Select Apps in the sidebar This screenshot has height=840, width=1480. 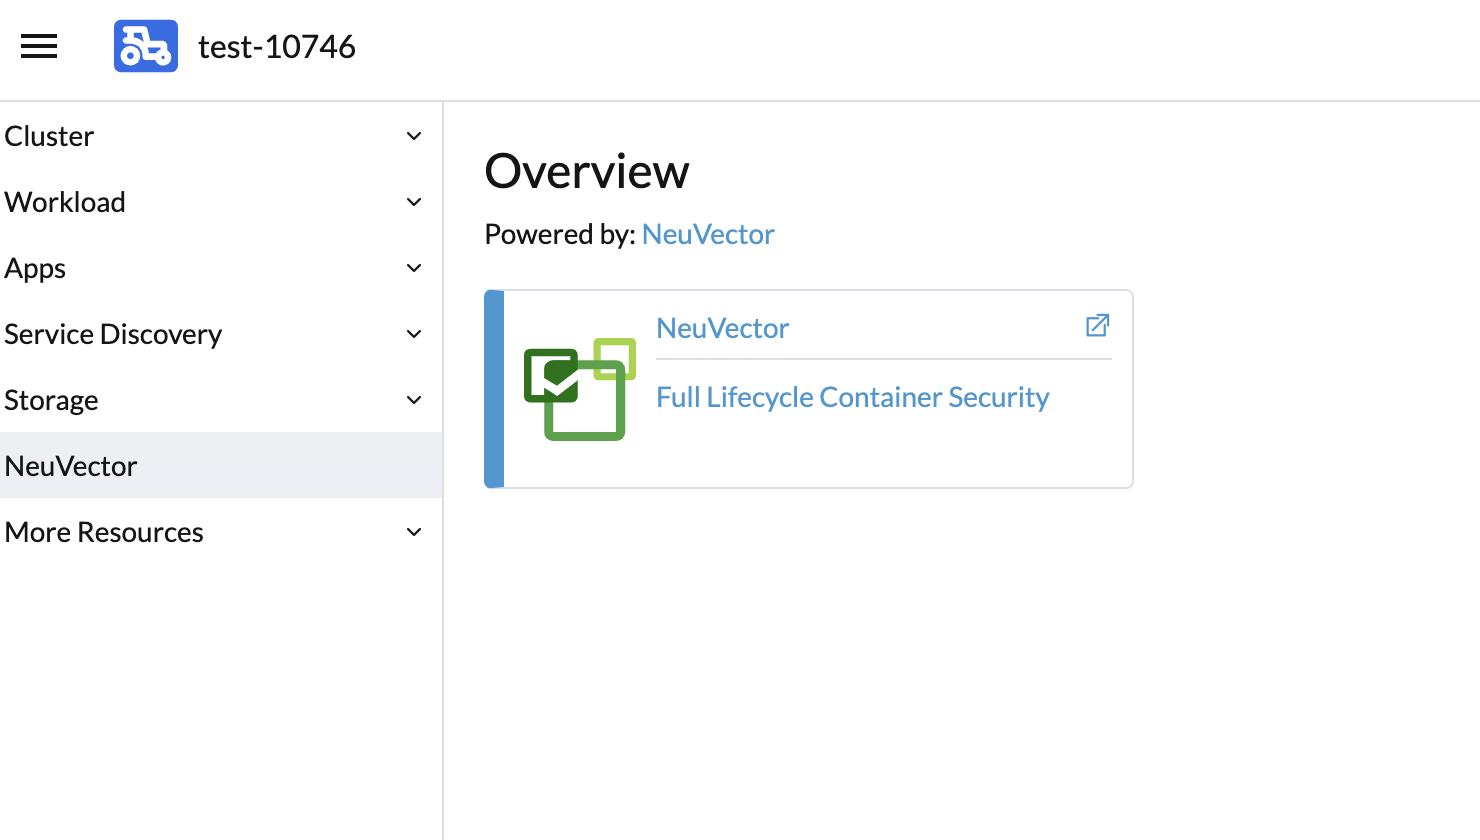coord(35,267)
